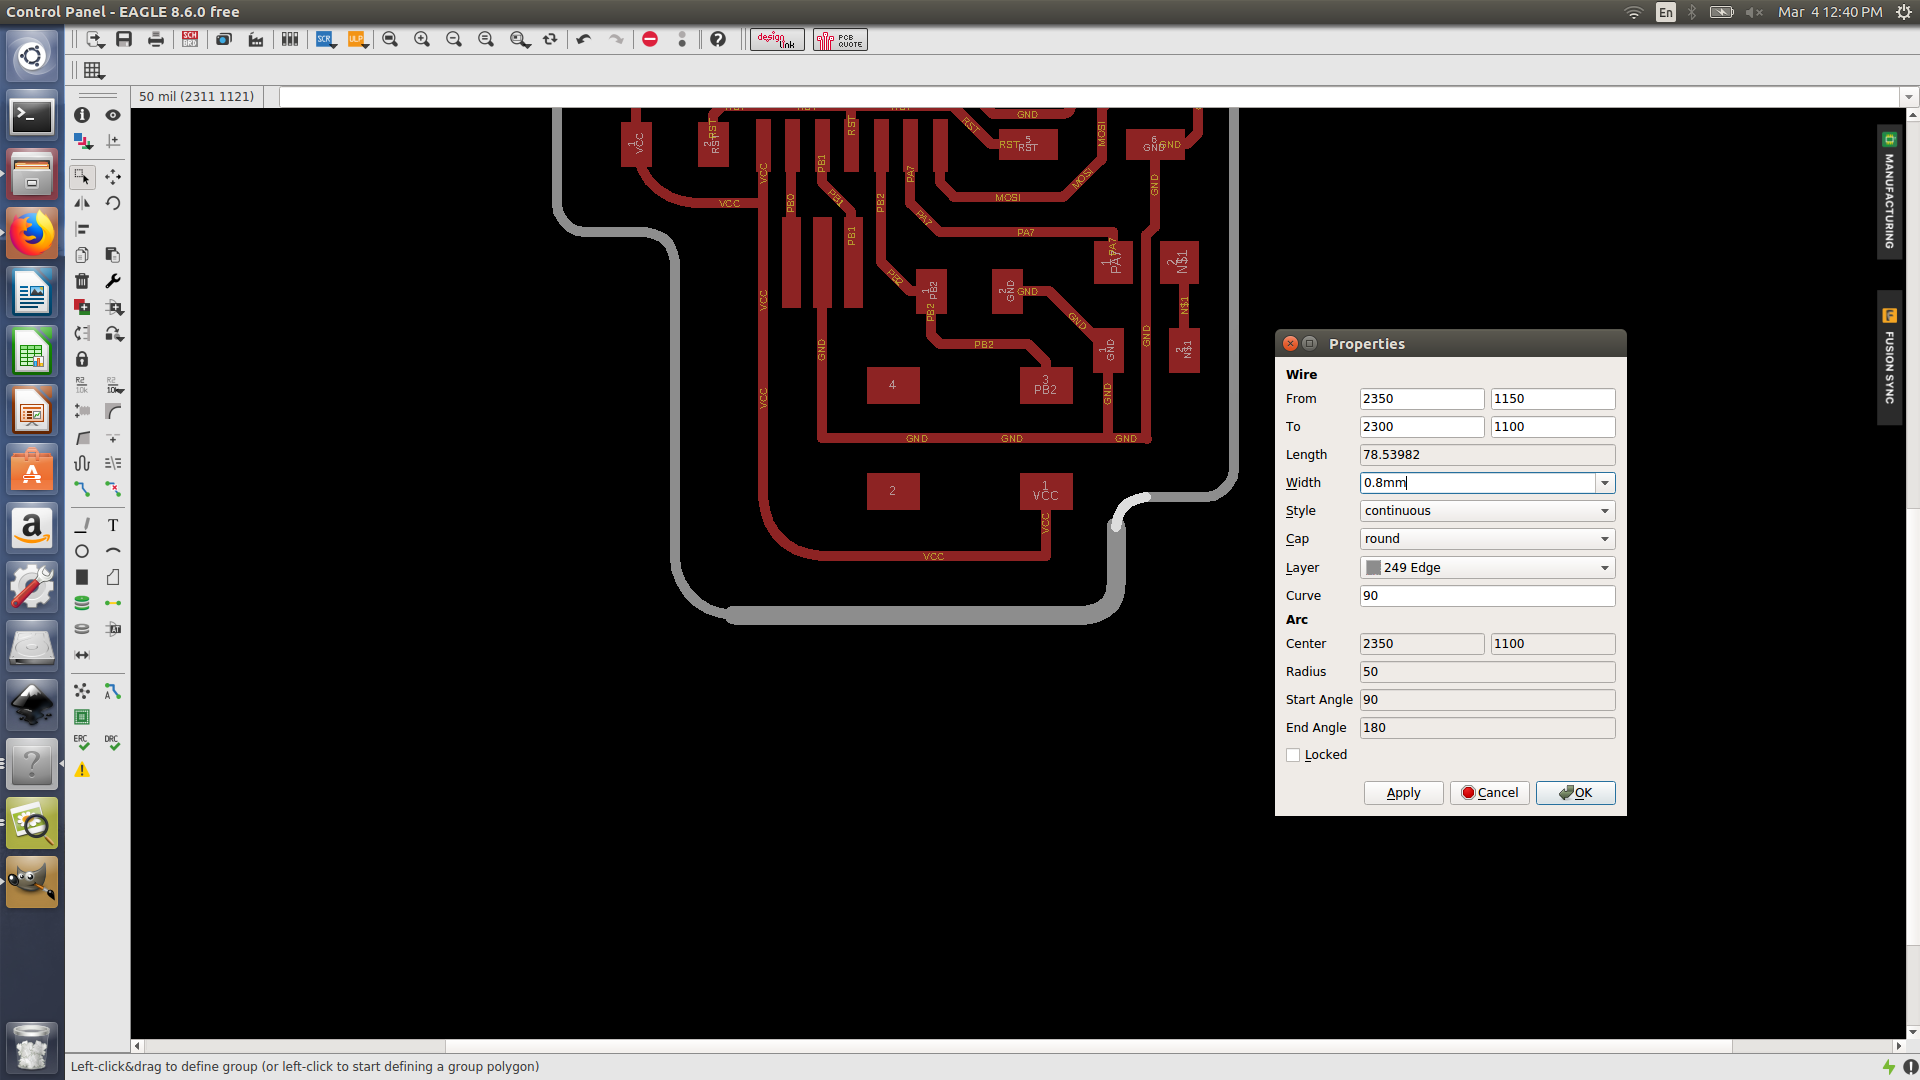1920x1080 pixels.
Task: Toggle the Locked checkbox in Properties
Action: (x=1293, y=755)
